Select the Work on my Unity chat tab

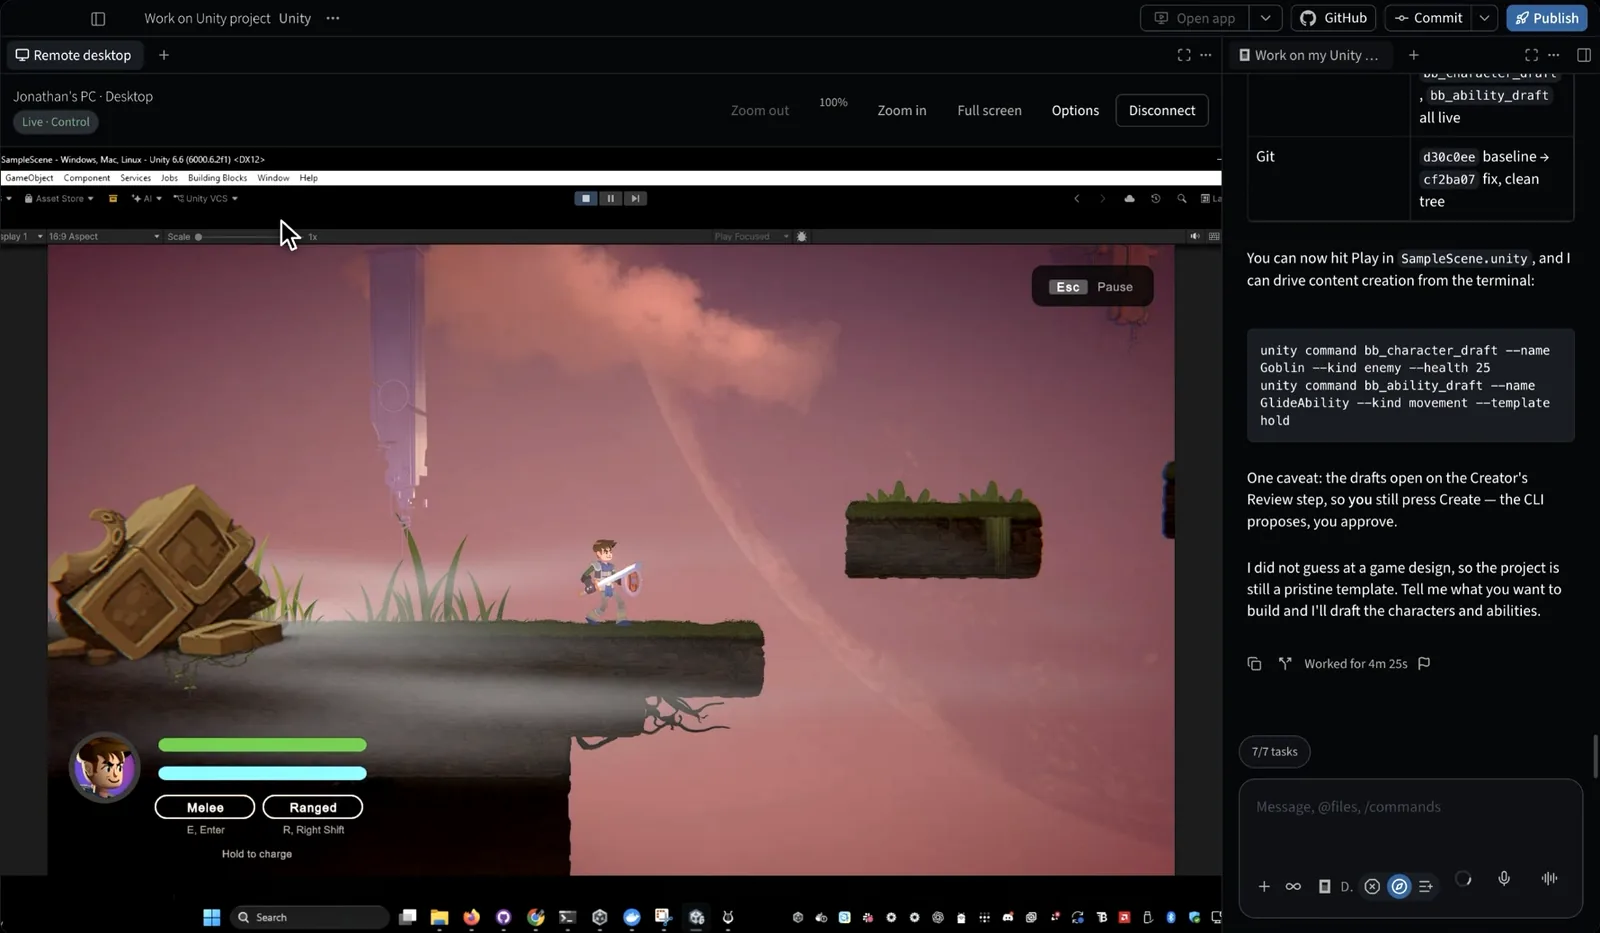click(1309, 55)
